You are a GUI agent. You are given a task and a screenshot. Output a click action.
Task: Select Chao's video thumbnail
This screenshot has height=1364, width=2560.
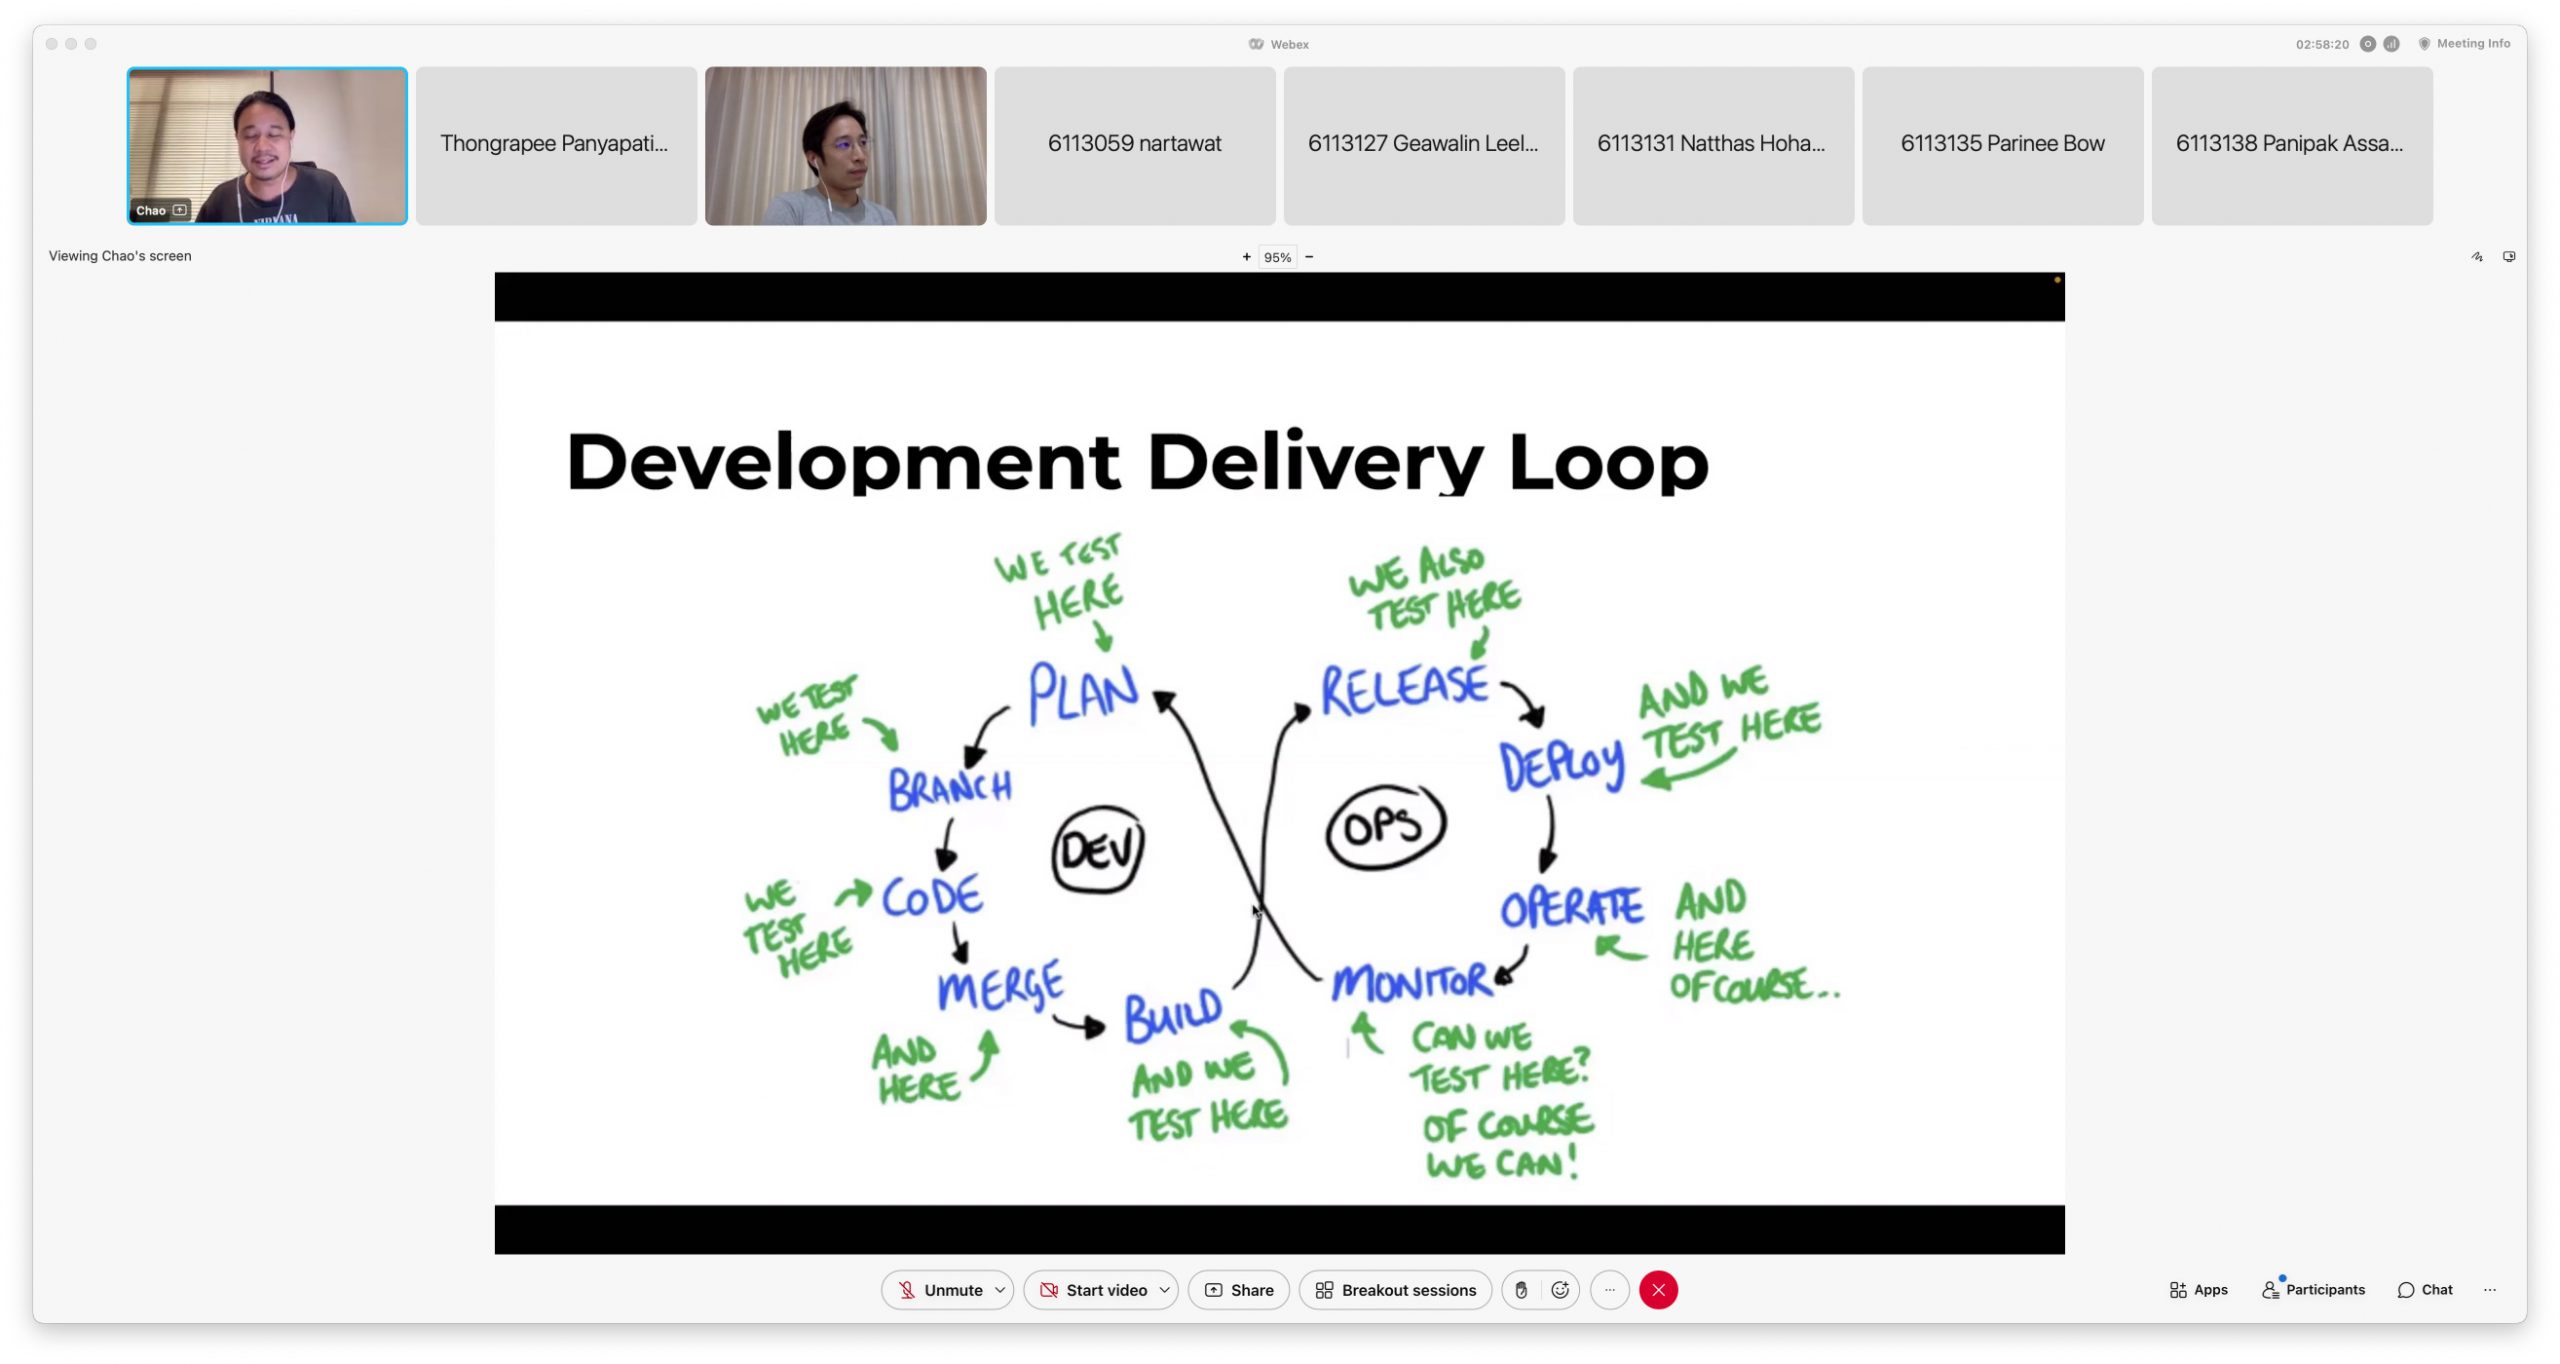click(x=267, y=146)
